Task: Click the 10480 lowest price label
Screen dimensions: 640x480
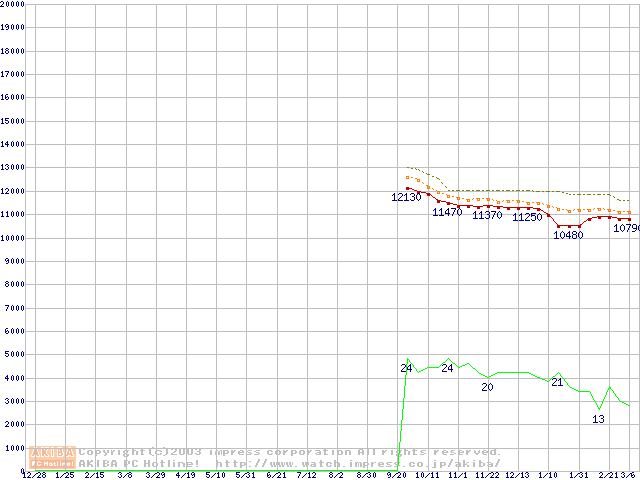Action: 568,235
